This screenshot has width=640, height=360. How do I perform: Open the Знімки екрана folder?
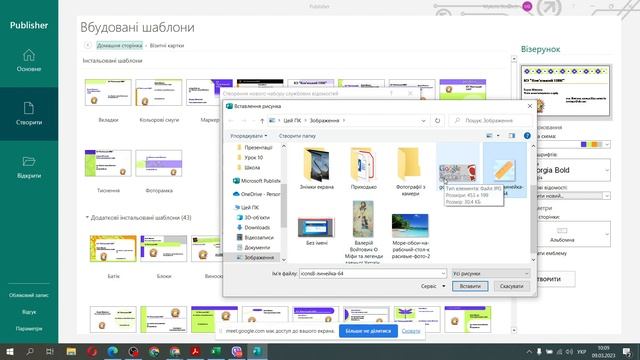click(x=317, y=169)
